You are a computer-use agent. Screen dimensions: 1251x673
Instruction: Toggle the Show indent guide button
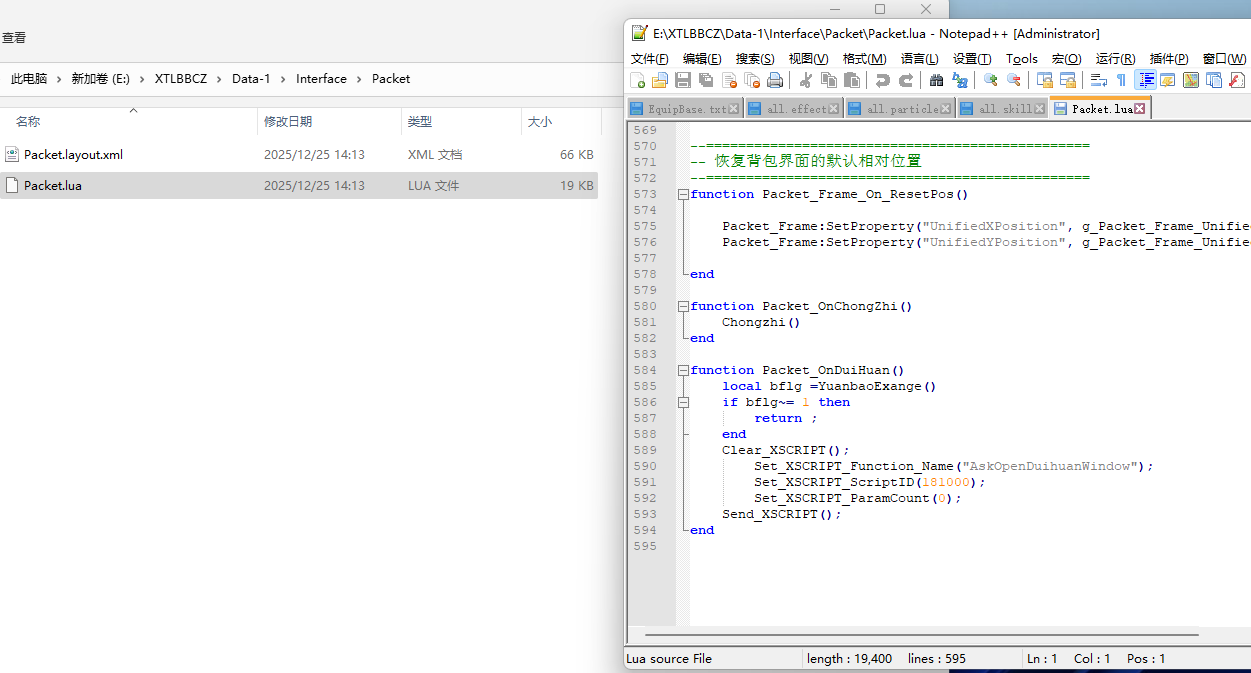point(1146,80)
